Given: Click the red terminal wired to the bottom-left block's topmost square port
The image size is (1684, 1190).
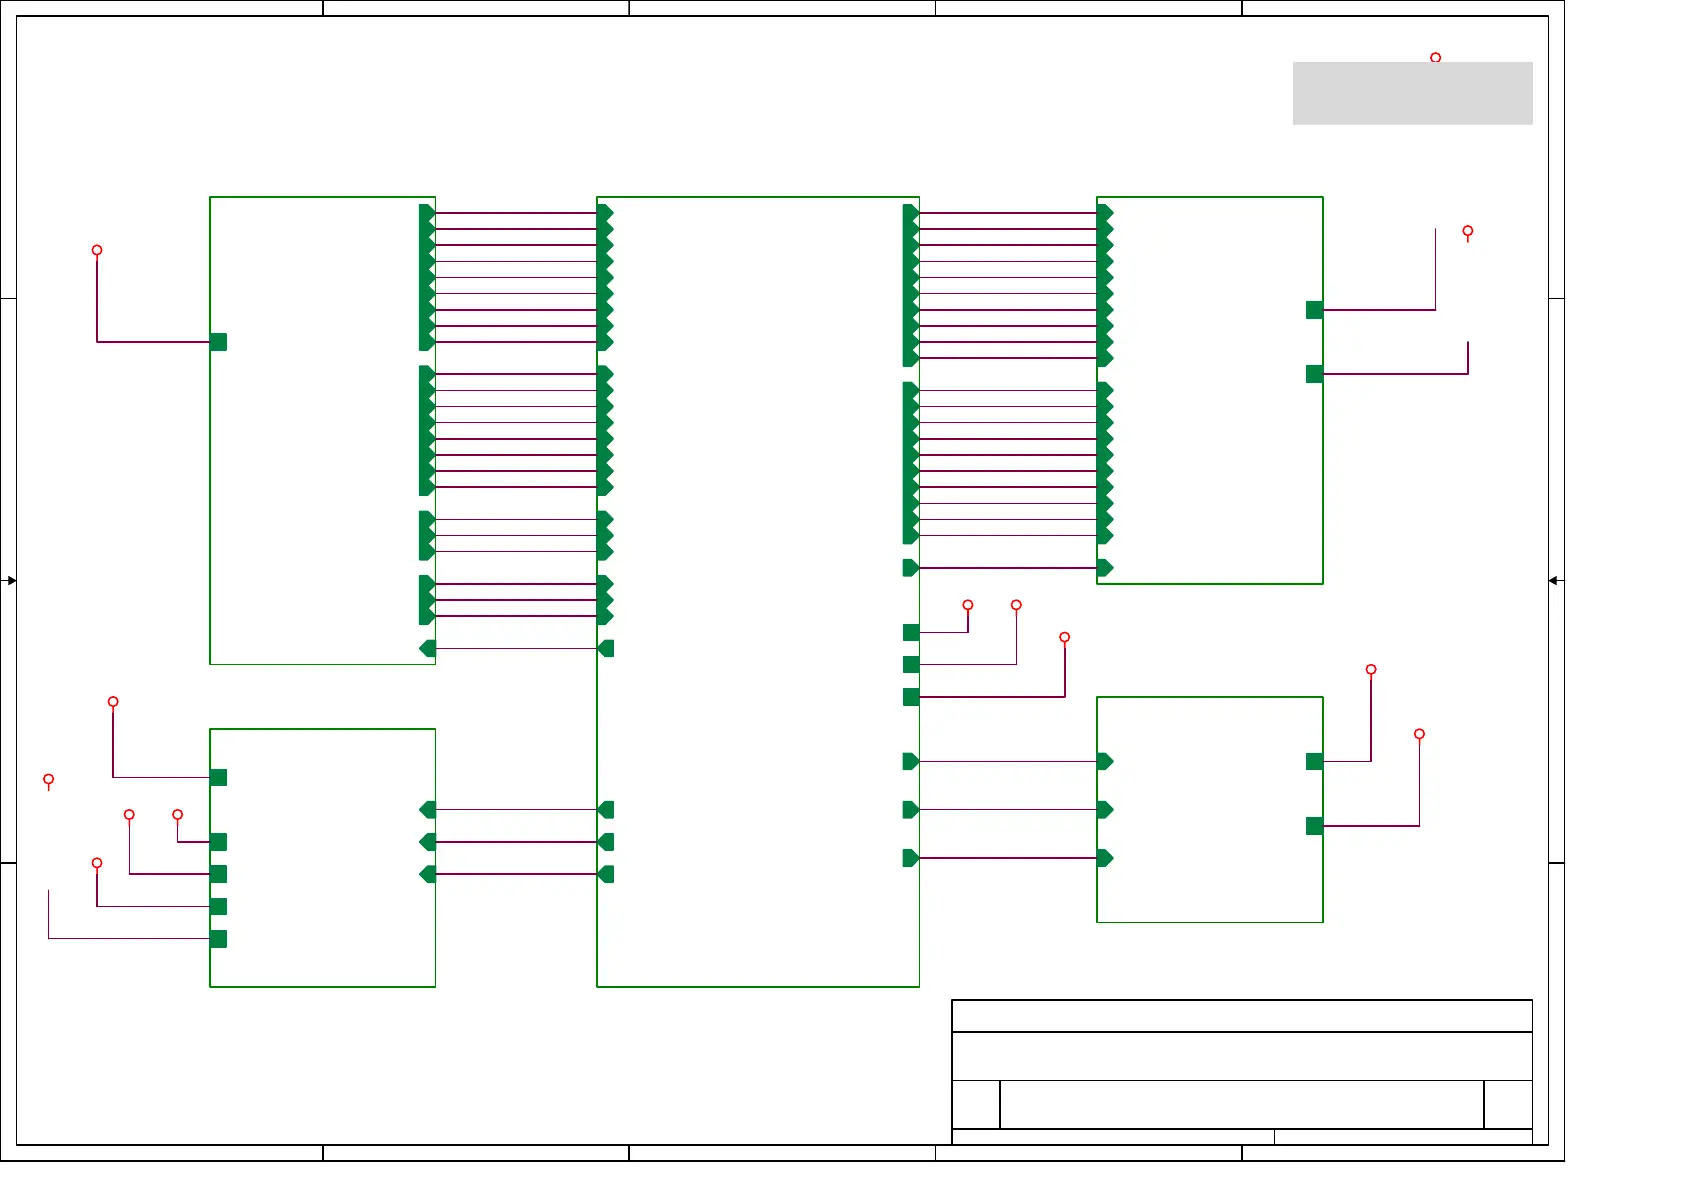Looking at the screenshot, I should click(113, 702).
